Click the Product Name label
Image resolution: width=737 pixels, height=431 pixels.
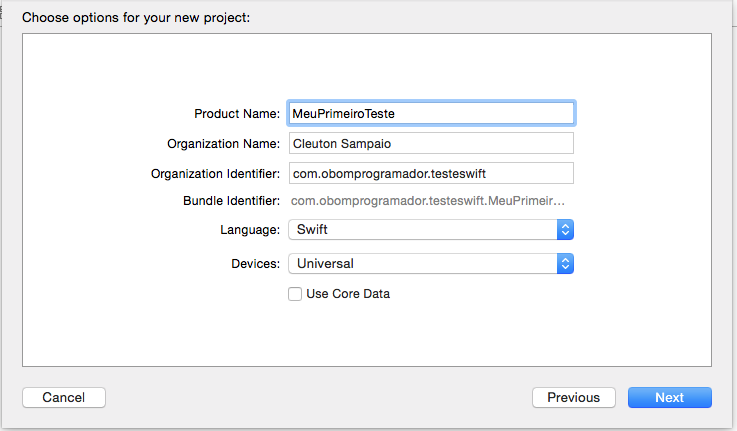[237, 114]
